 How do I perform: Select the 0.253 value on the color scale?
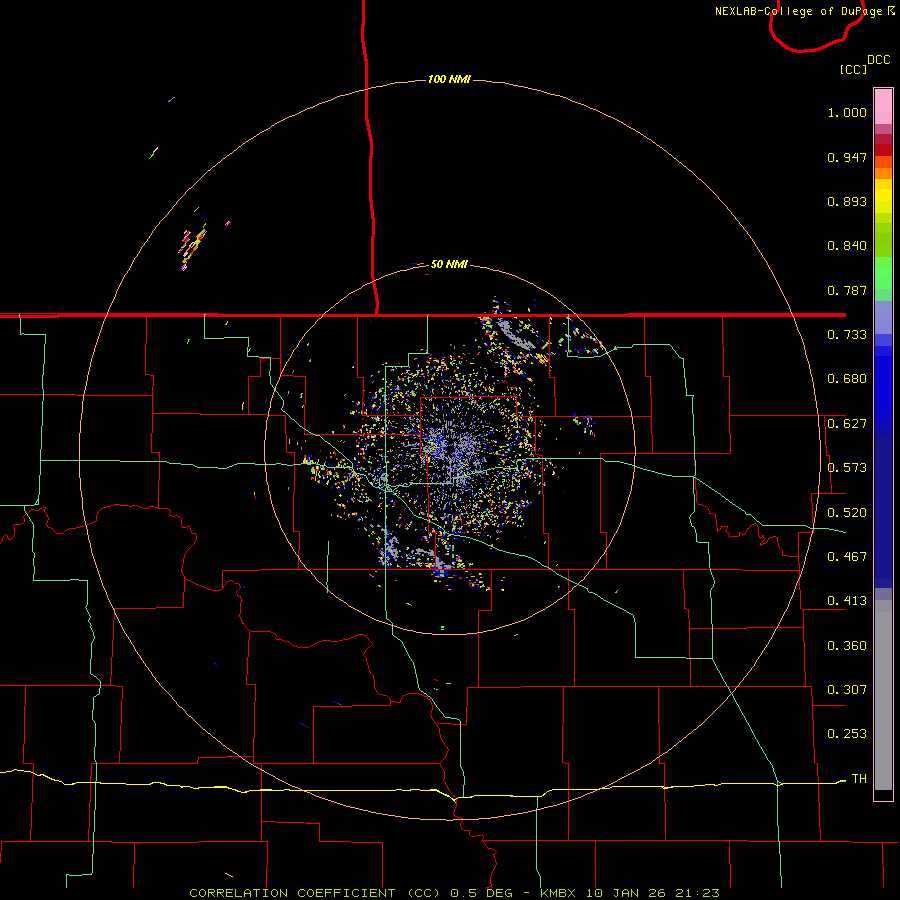point(847,734)
